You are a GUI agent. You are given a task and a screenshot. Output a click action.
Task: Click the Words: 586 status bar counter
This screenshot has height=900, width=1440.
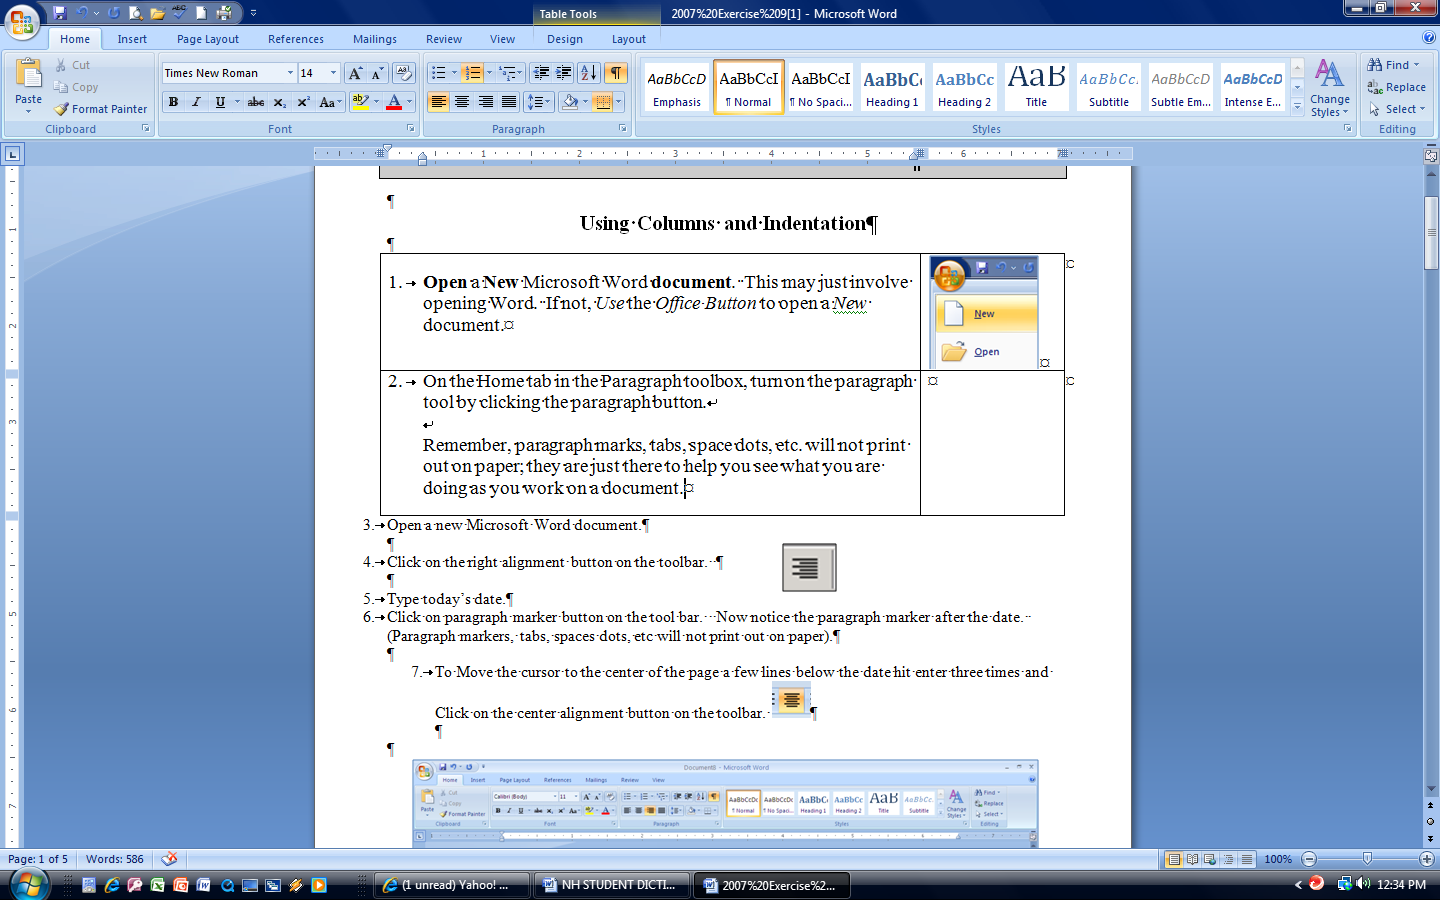[x=115, y=859]
